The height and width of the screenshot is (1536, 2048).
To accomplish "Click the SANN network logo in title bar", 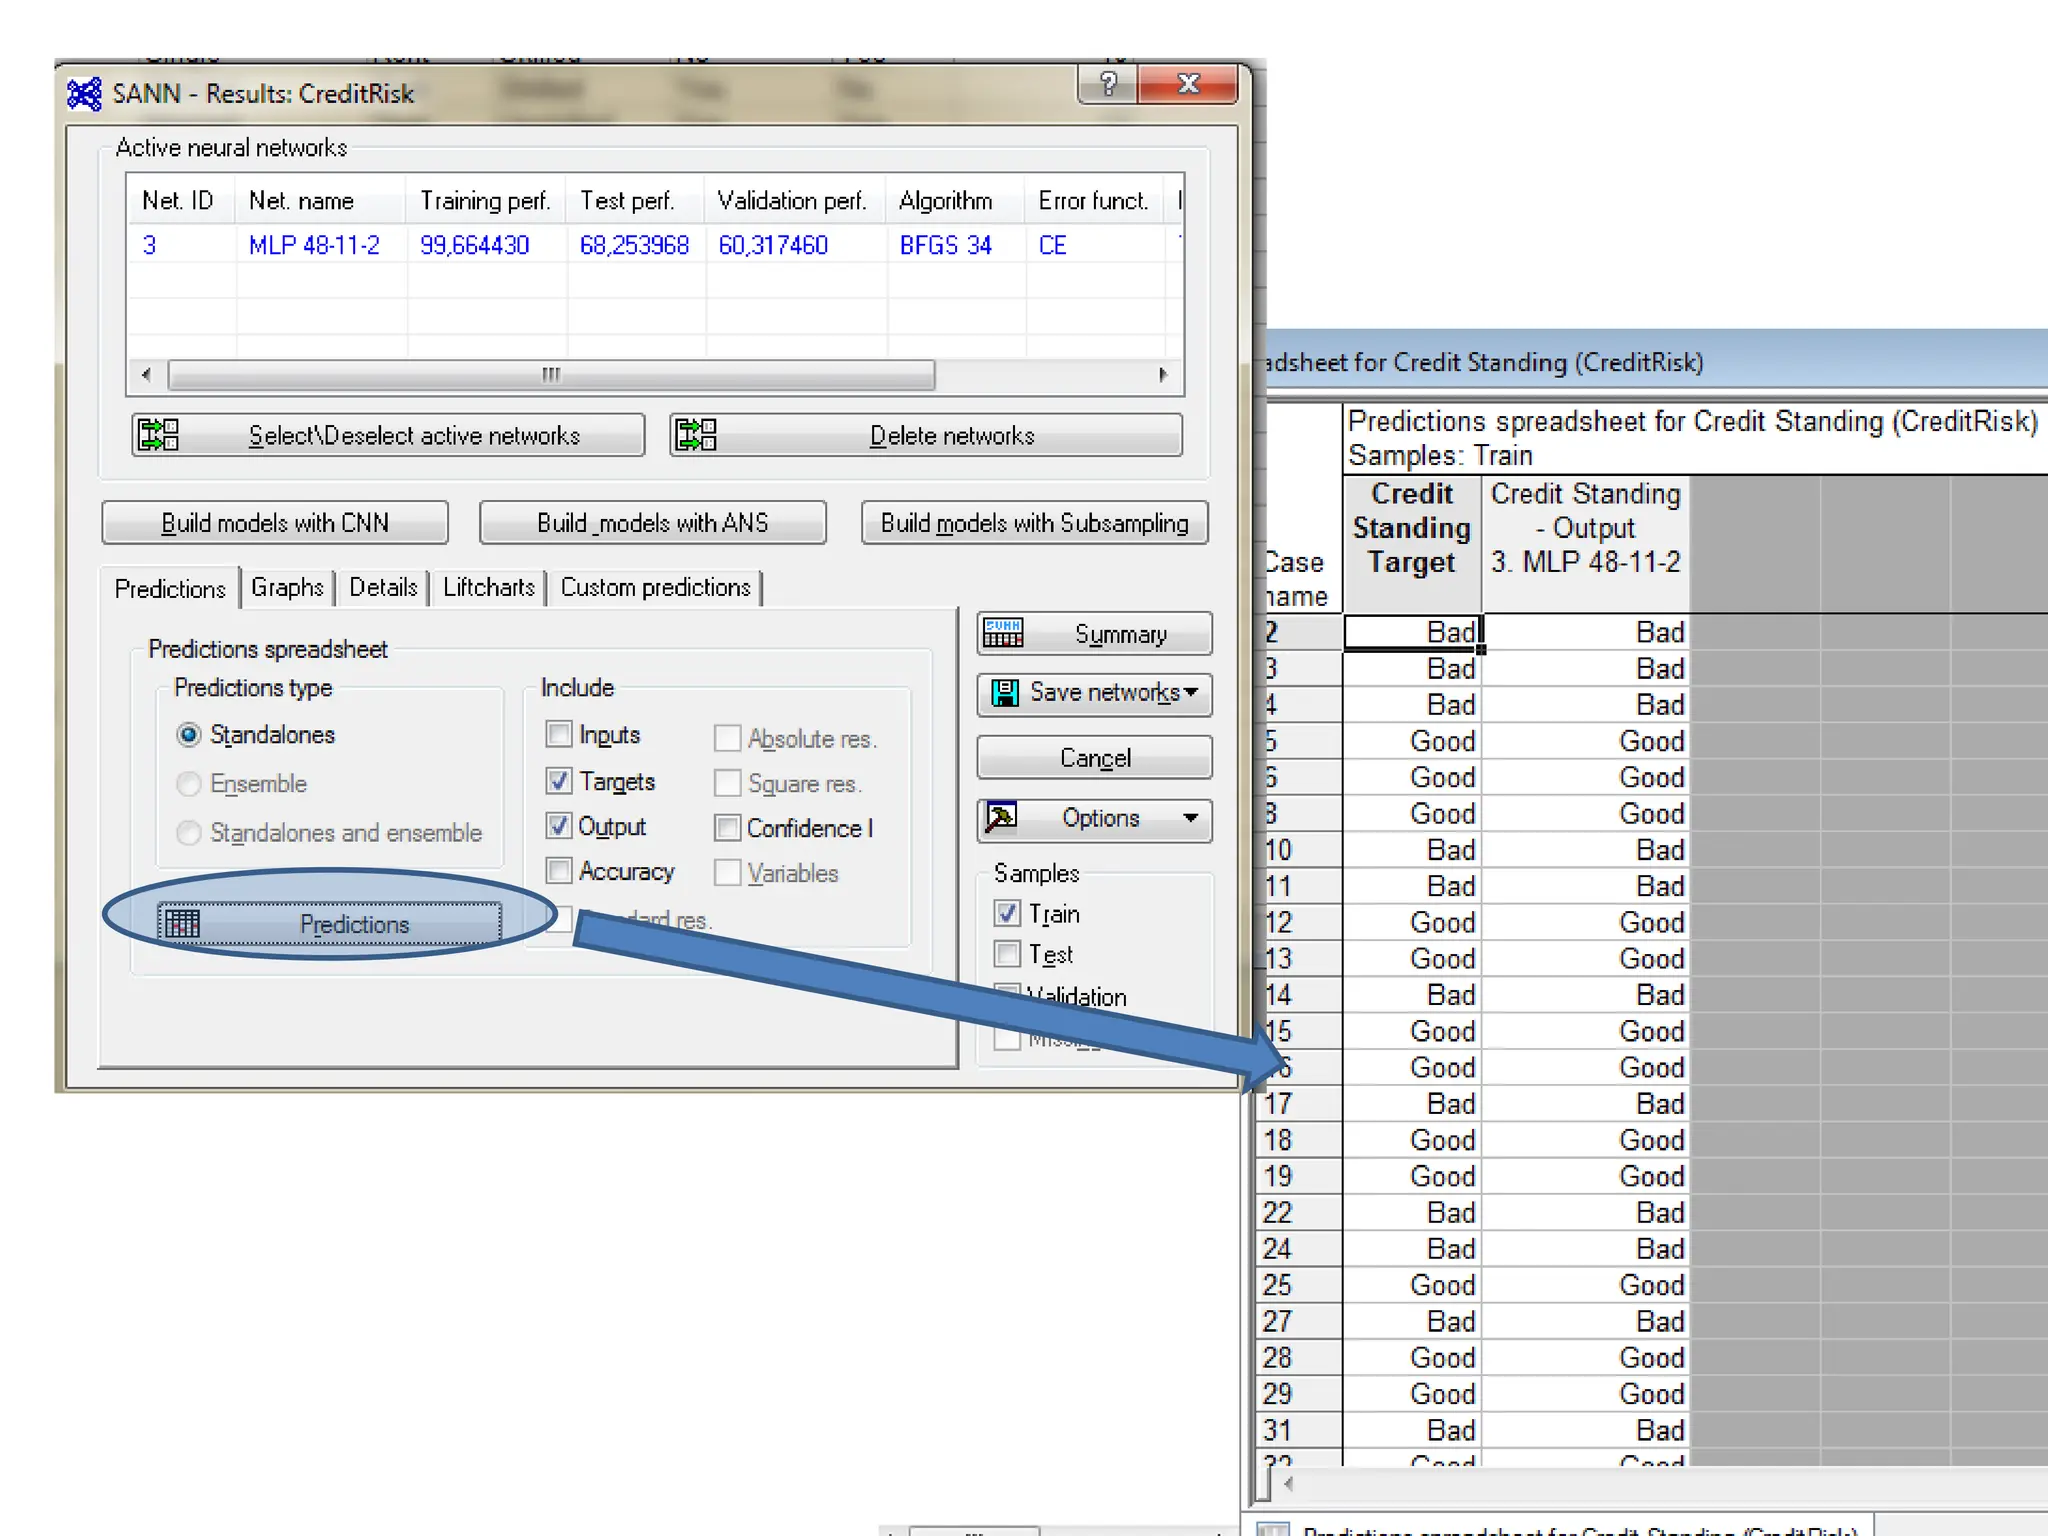I will tap(85, 94).
